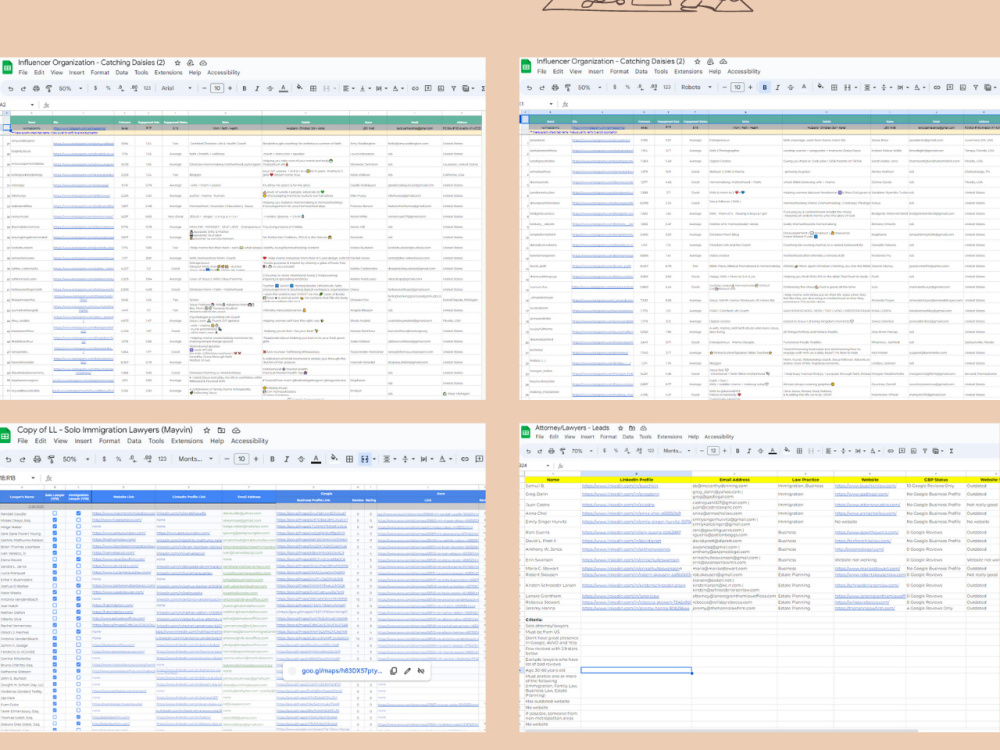Viewport: 1000px width, 750px height.
Task: Open Extensions menu in Solo Immigration Lawyers sheet
Action: 187,441
